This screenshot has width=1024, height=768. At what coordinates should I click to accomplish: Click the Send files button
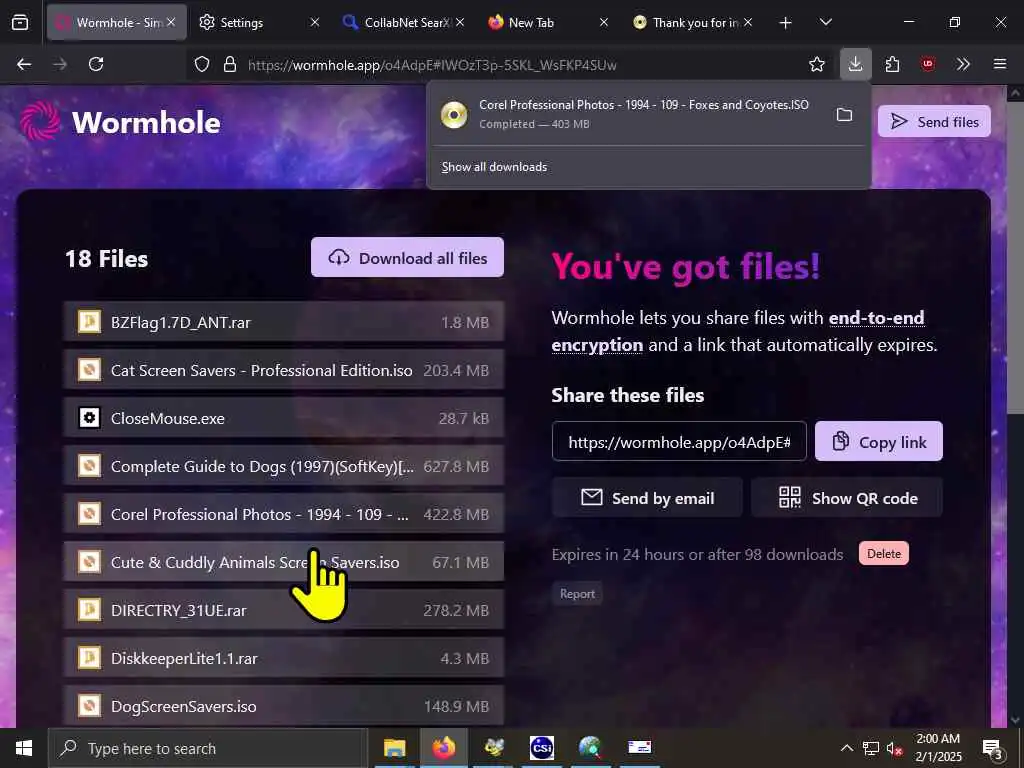[x=934, y=121]
